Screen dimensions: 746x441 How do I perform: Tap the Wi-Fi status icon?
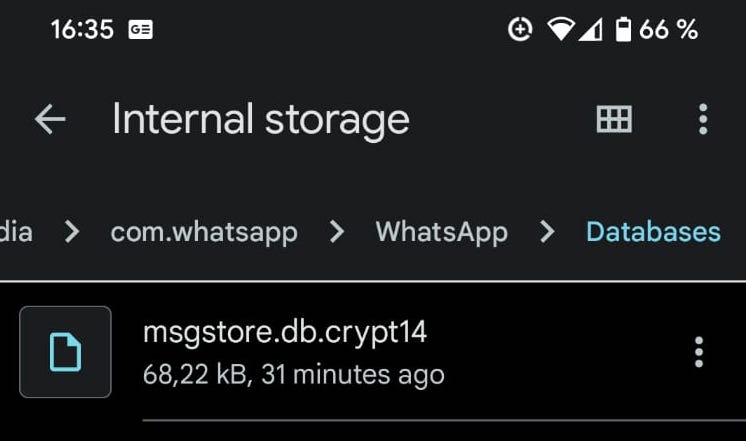(561, 30)
